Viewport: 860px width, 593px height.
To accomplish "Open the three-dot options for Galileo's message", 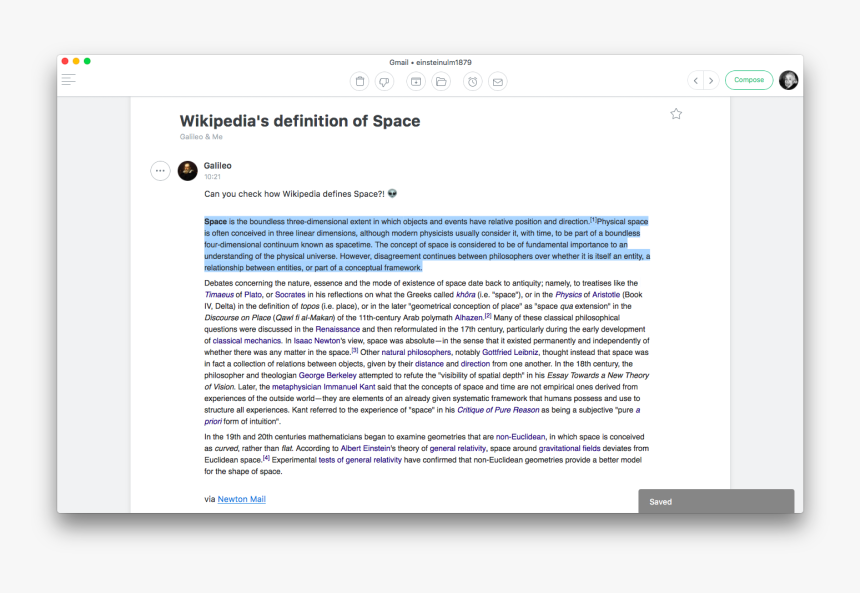I will (160, 171).
